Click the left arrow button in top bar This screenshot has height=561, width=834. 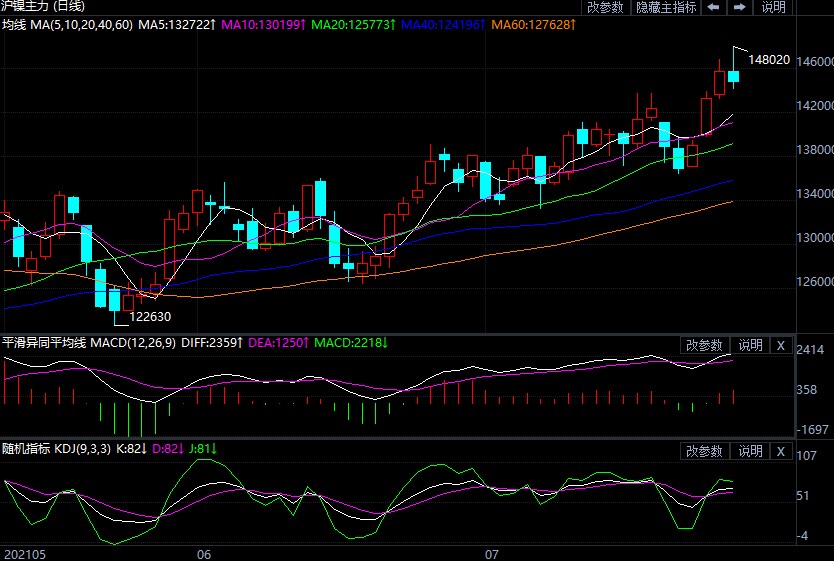coord(714,7)
